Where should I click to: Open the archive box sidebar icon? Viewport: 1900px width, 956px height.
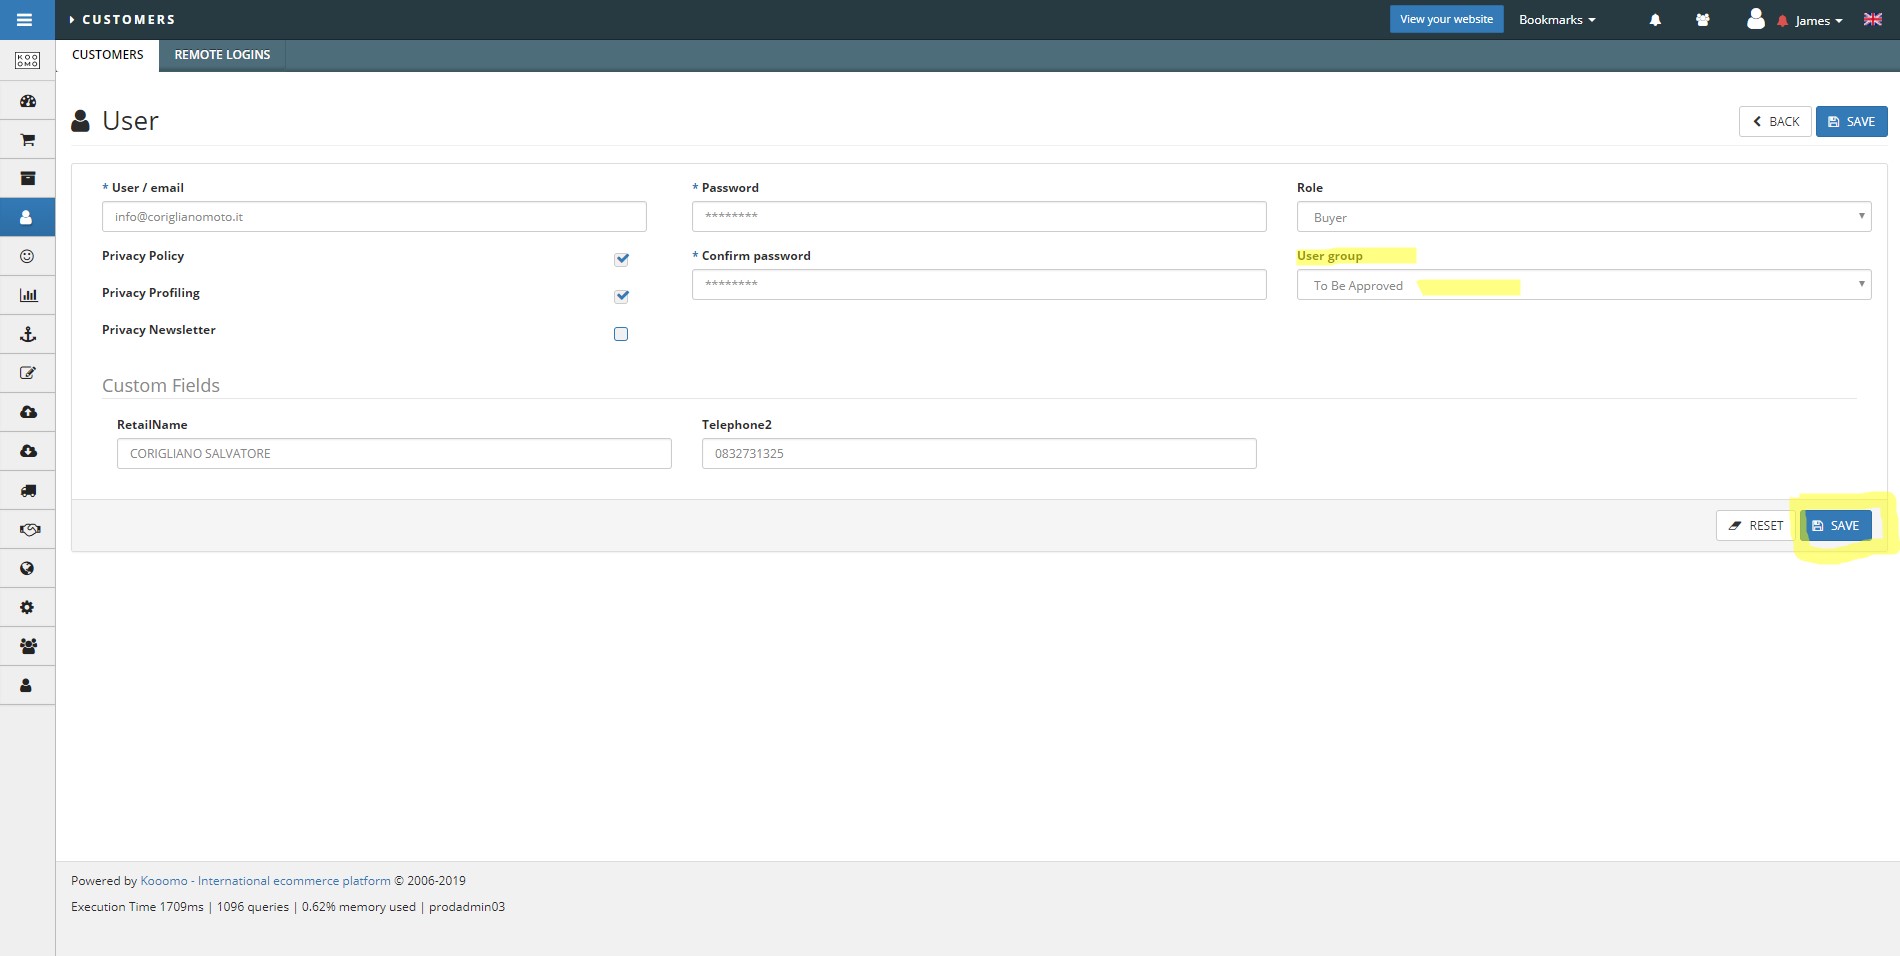[x=28, y=179]
